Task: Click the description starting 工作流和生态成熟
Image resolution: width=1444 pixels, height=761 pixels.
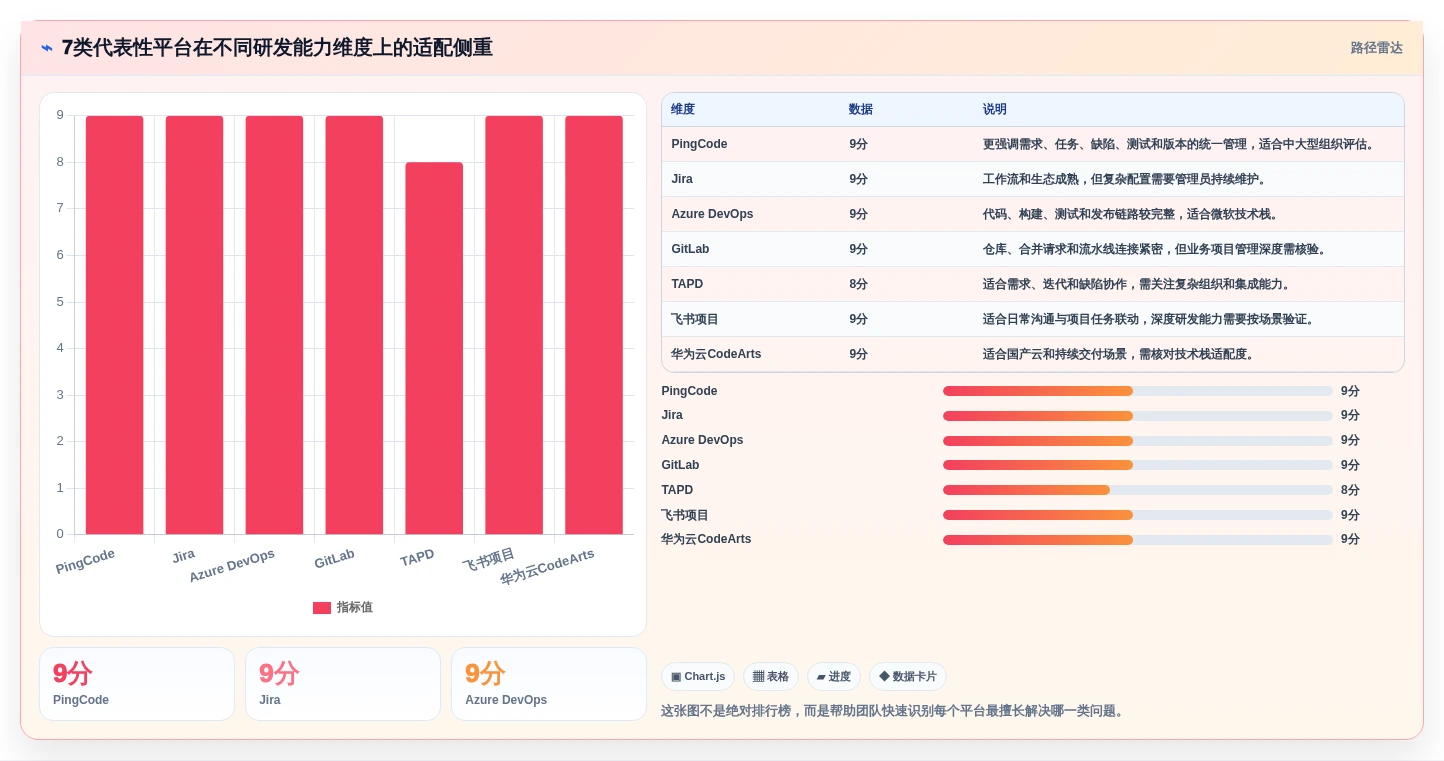Action: 1127,179
